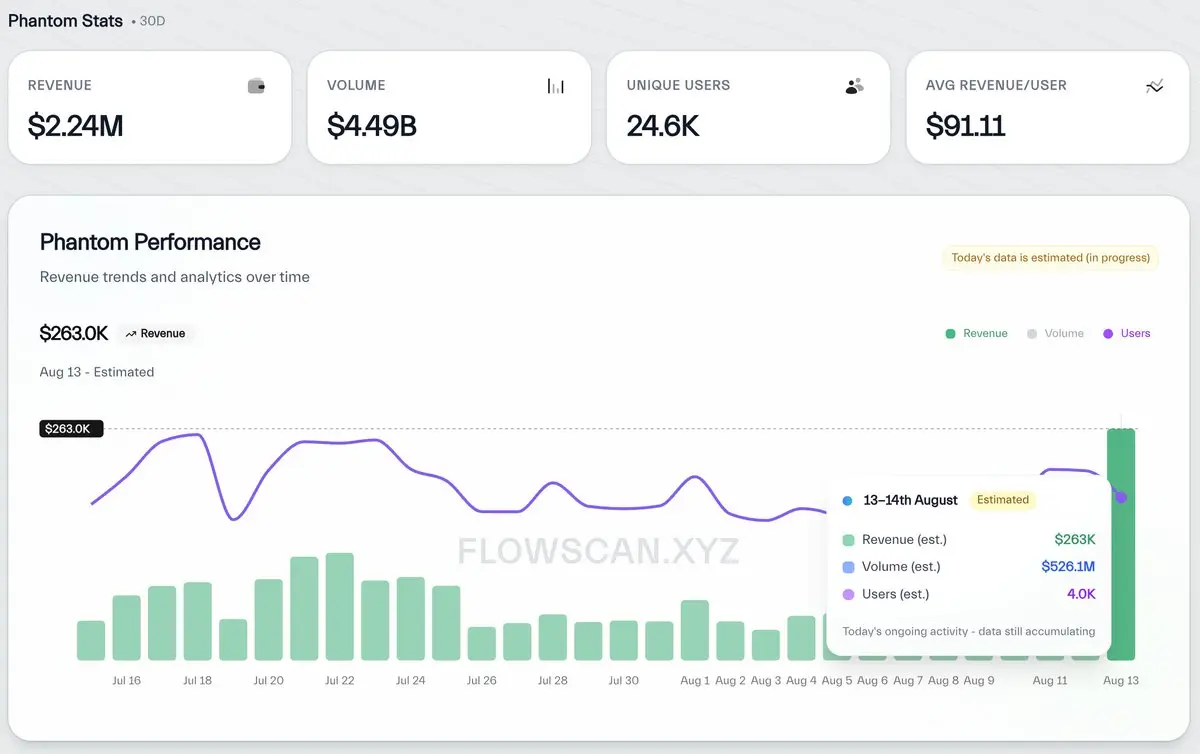Click the wallet icon on Revenue card
This screenshot has width=1200, height=754.
point(256,86)
